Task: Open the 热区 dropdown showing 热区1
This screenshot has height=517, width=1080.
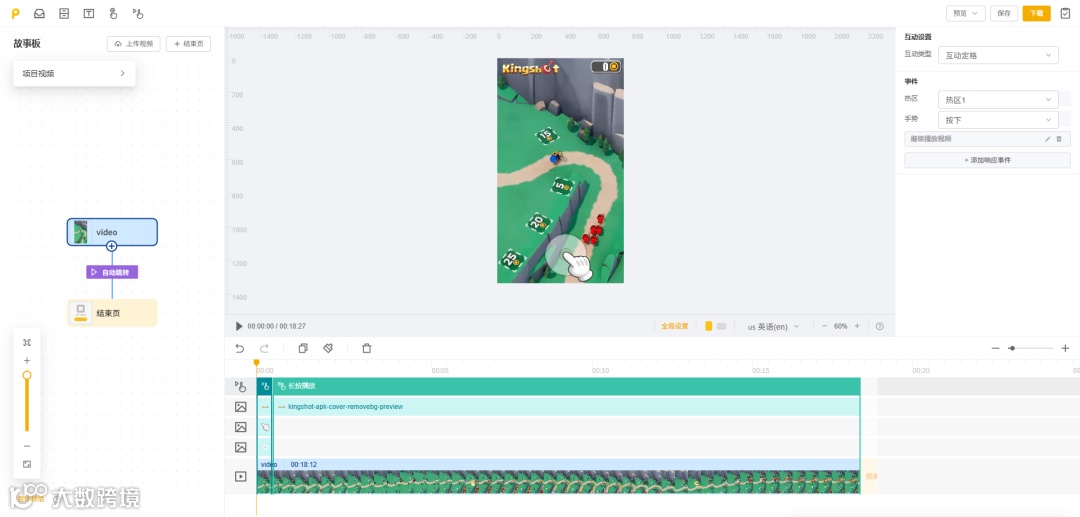Action: 998,100
